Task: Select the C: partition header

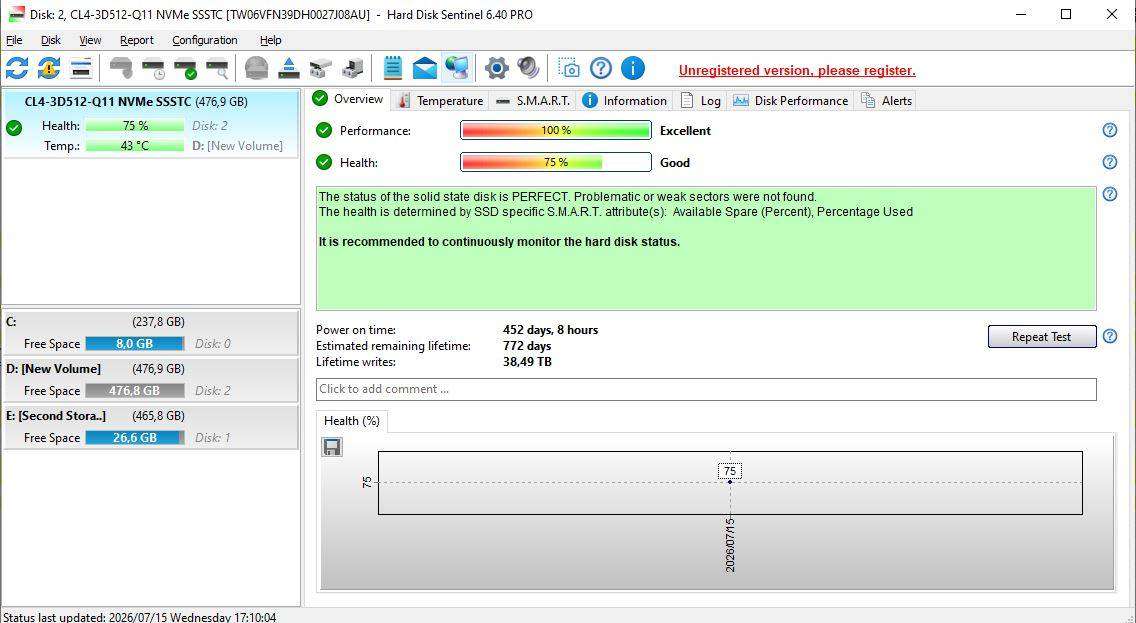Action: point(151,322)
